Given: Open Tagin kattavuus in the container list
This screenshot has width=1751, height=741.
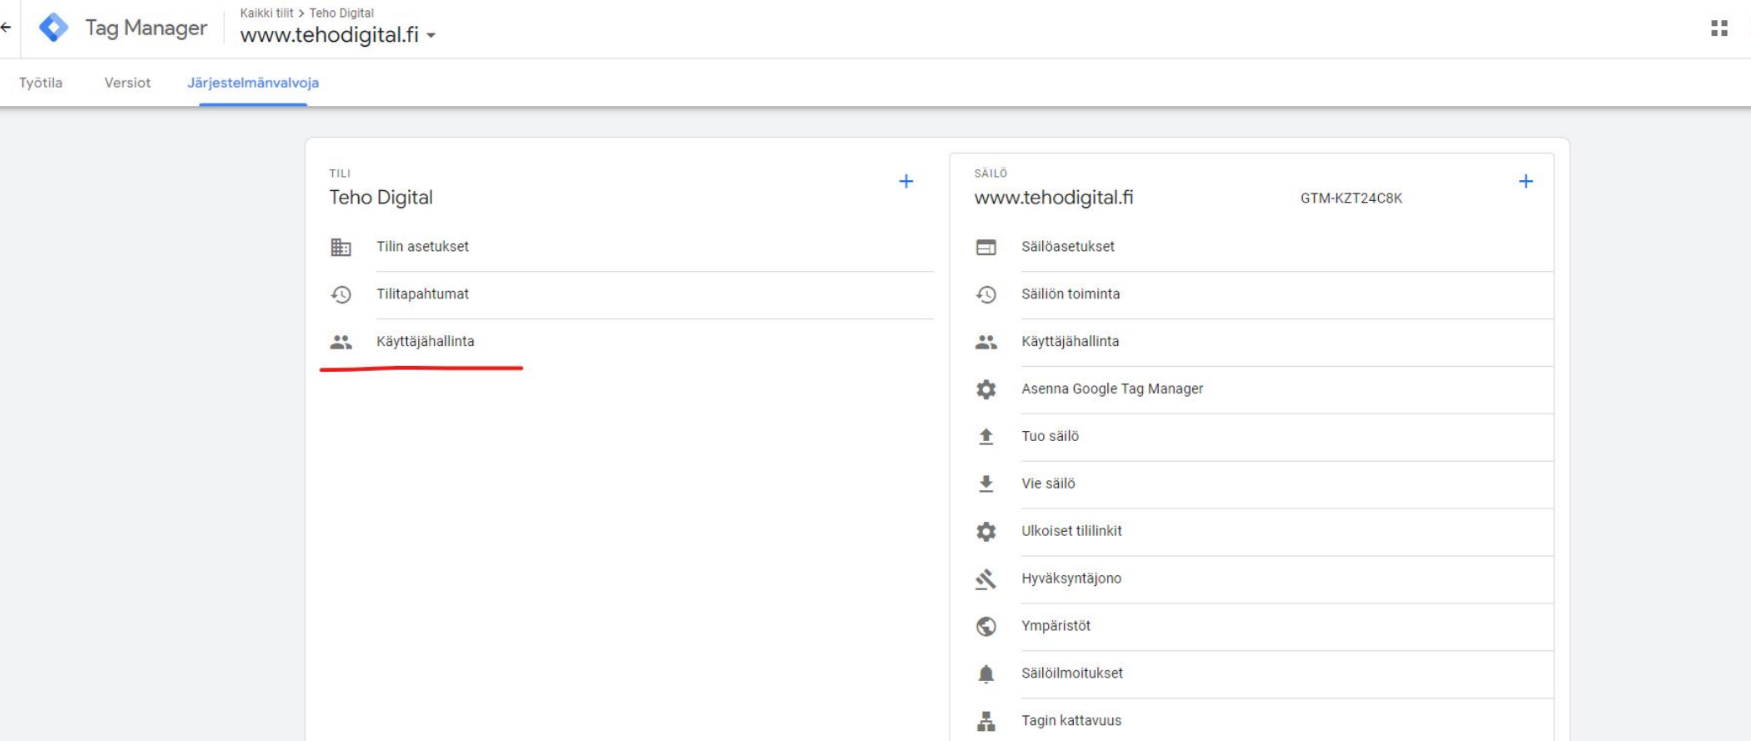Looking at the screenshot, I should (1071, 721).
